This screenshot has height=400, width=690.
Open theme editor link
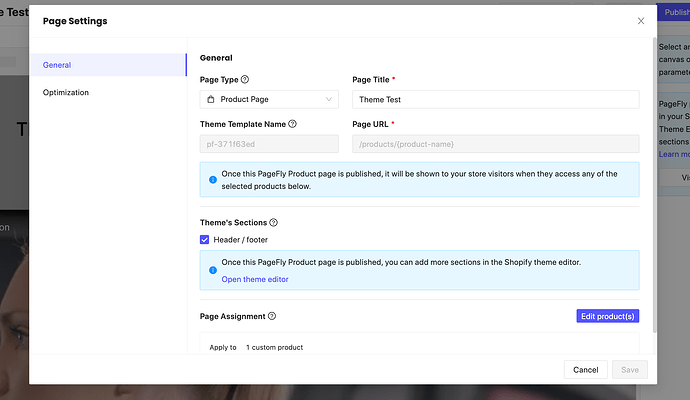(255, 279)
